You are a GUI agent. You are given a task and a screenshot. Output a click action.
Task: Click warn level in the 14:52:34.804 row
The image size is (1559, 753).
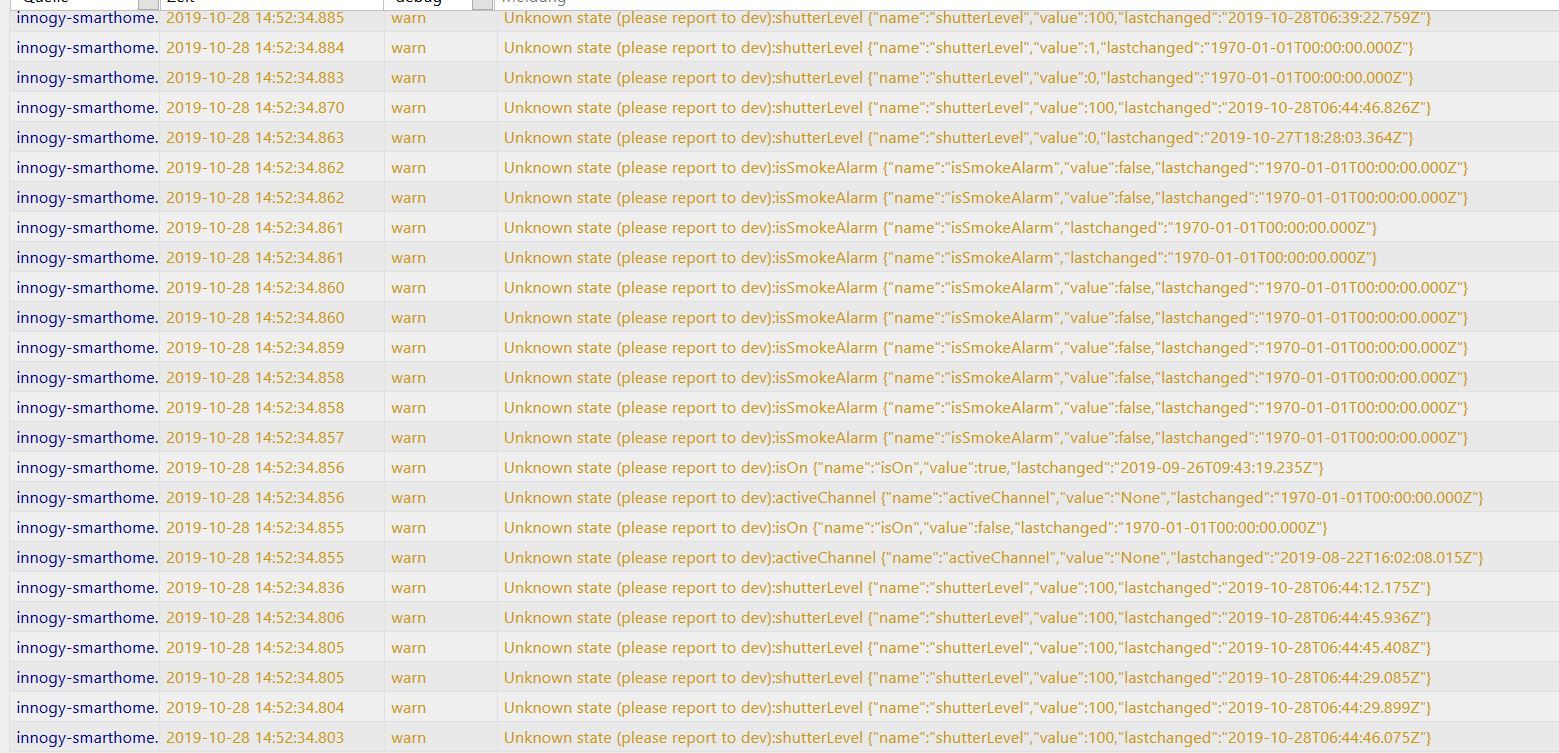tap(408, 708)
